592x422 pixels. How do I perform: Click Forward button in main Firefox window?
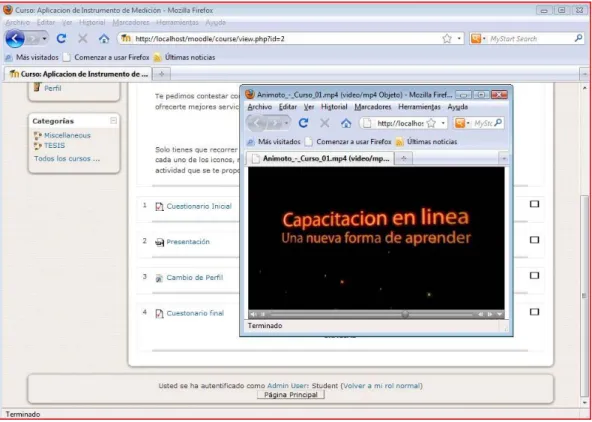33,39
